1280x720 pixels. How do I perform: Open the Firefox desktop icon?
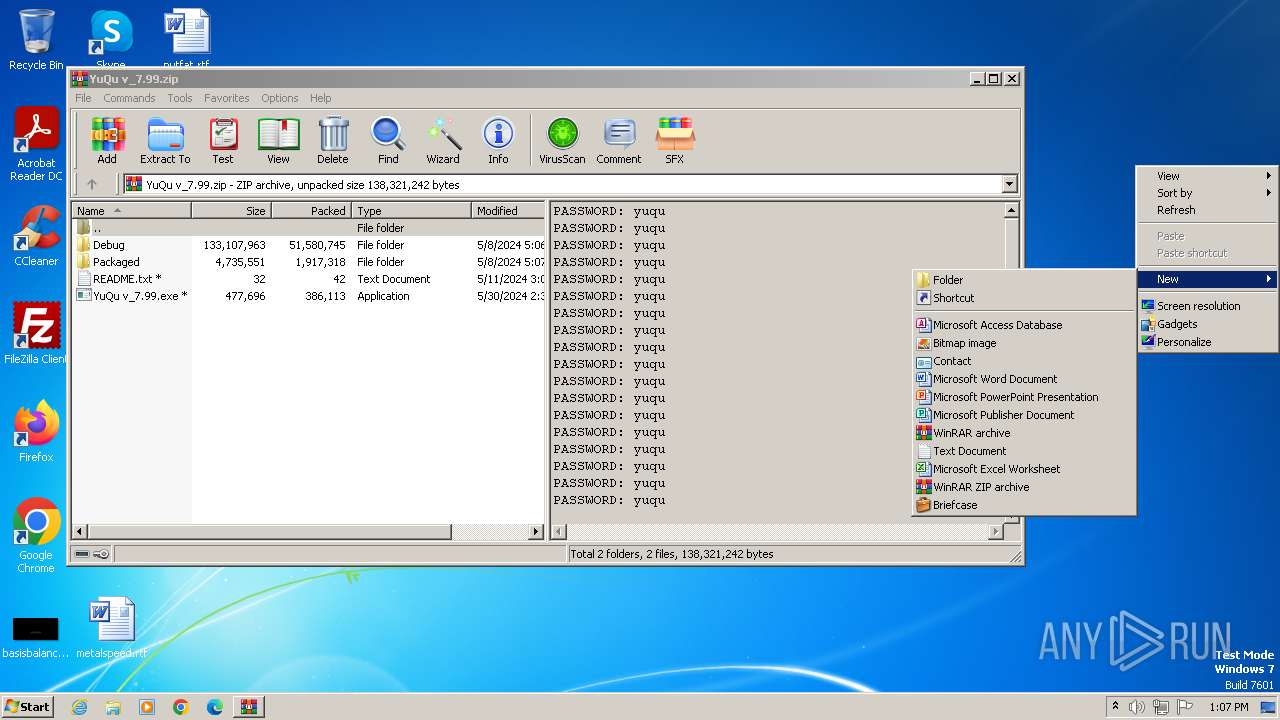[36, 432]
